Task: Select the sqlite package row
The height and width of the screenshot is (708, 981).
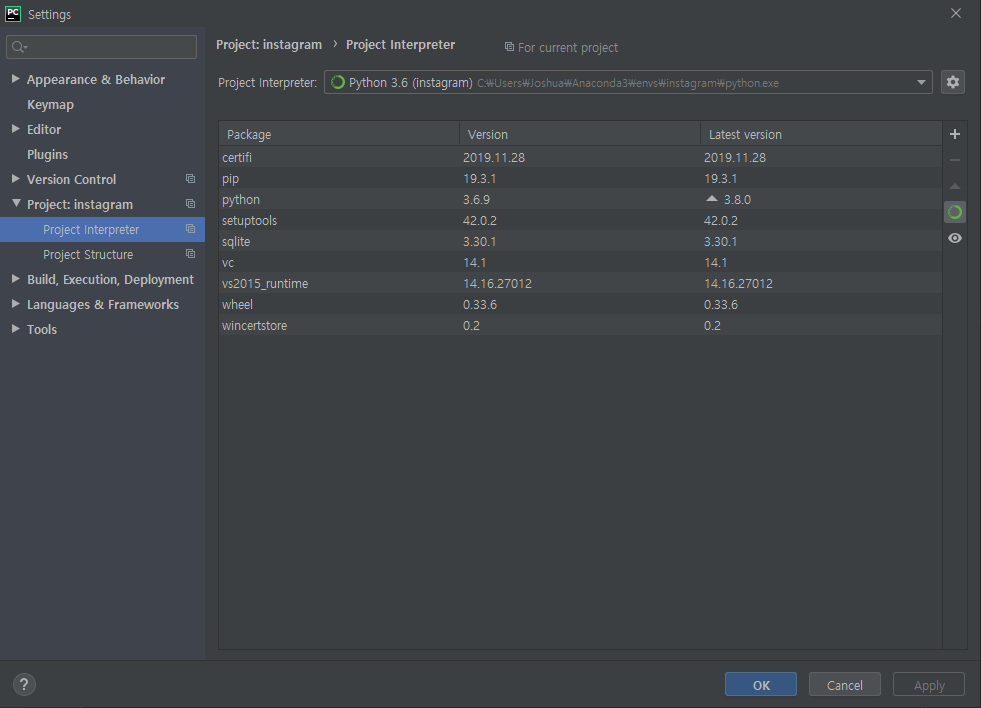Action: pyautogui.click(x=580, y=241)
